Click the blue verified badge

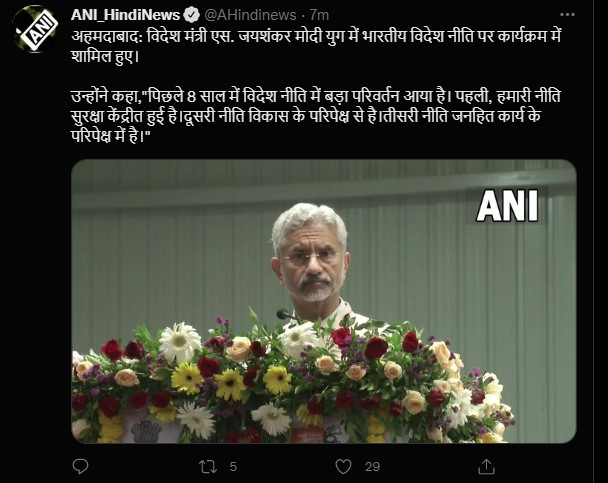pos(191,15)
